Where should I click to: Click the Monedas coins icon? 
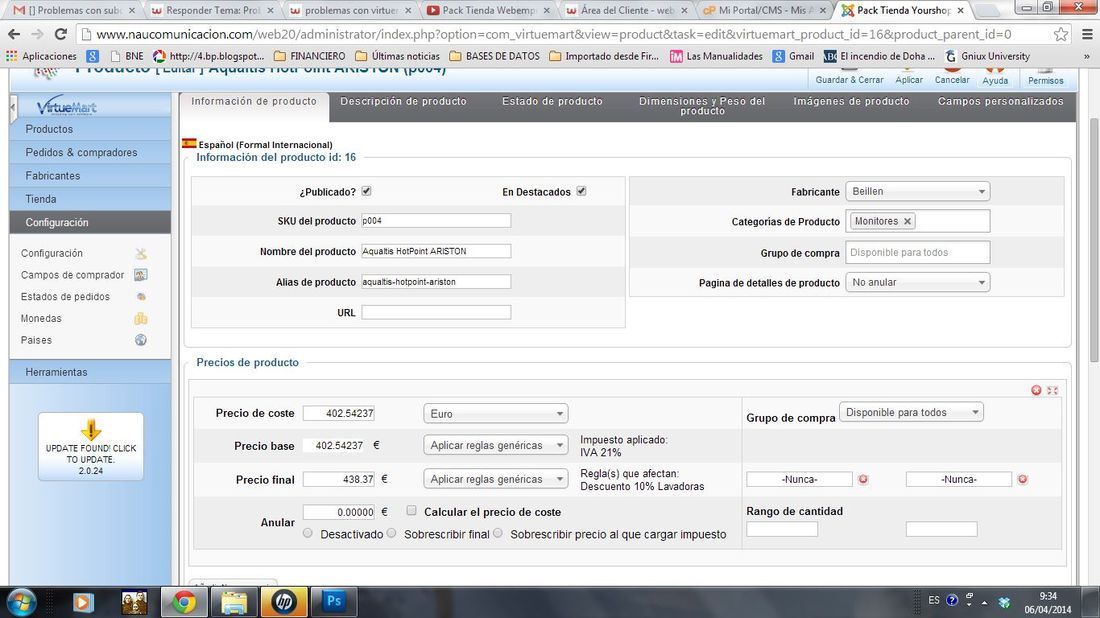click(x=141, y=318)
